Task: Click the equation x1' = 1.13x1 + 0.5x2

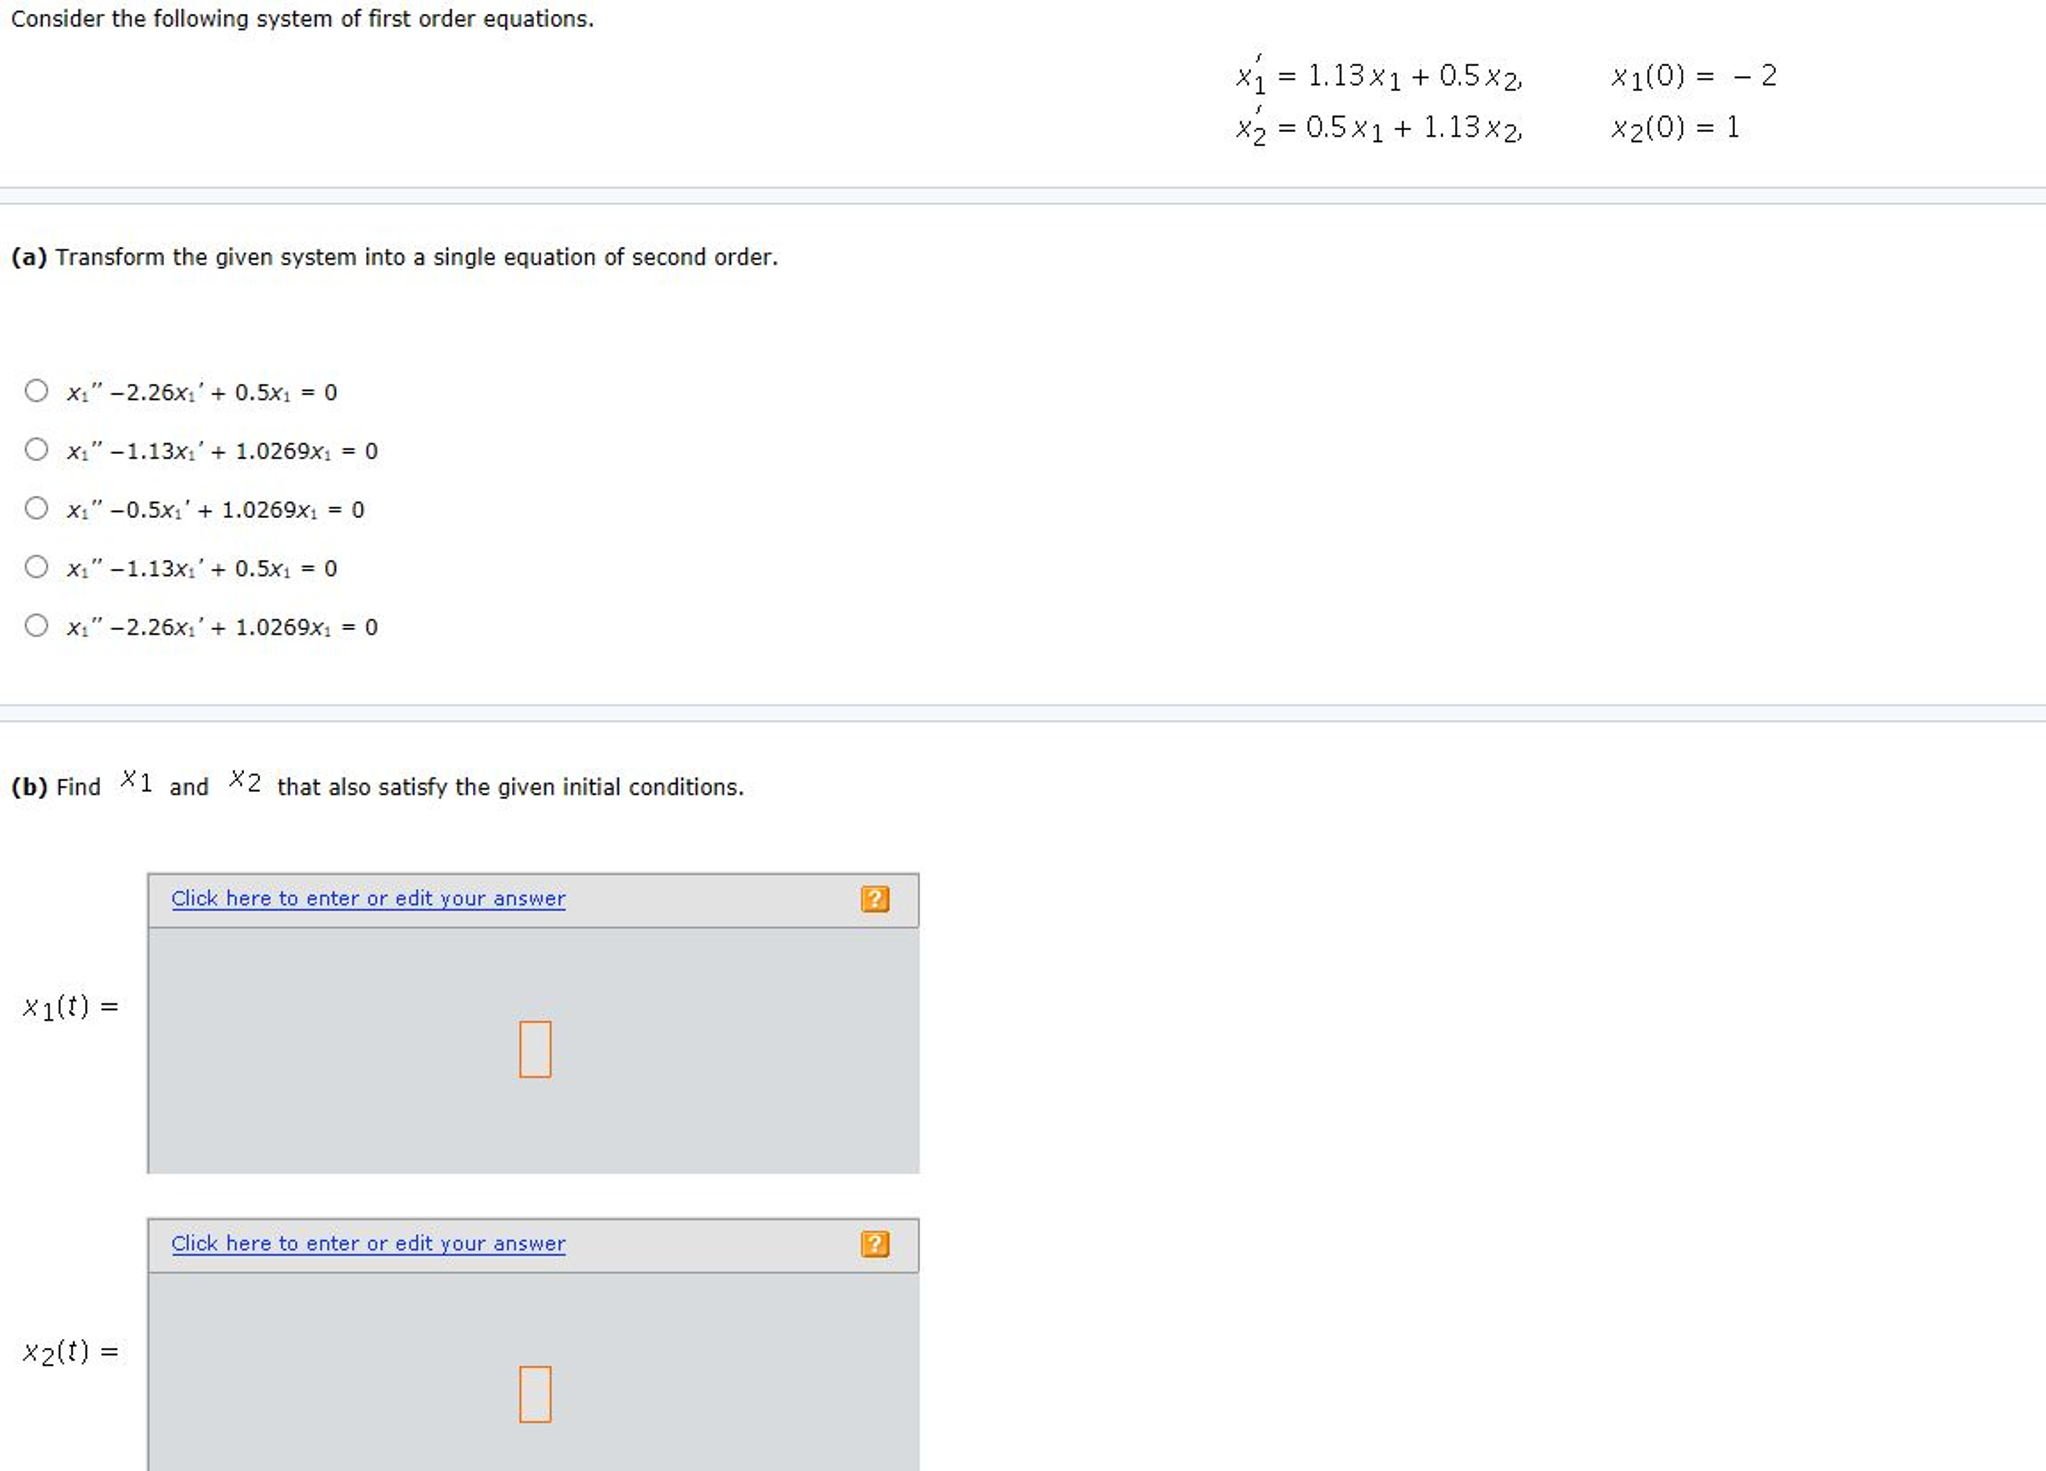Action: (x=1378, y=76)
